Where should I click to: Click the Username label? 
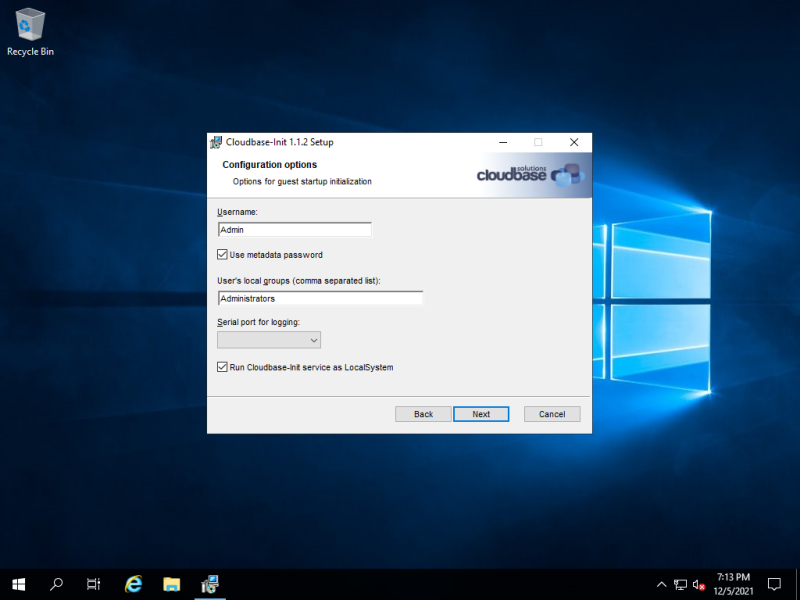click(x=237, y=212)
